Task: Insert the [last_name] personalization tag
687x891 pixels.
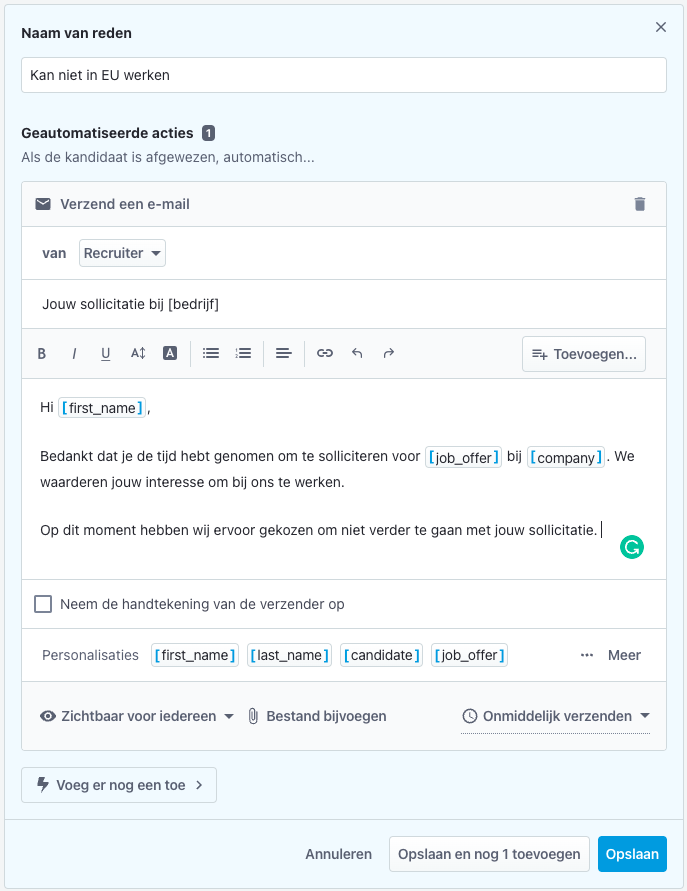Action: [288, 655]
